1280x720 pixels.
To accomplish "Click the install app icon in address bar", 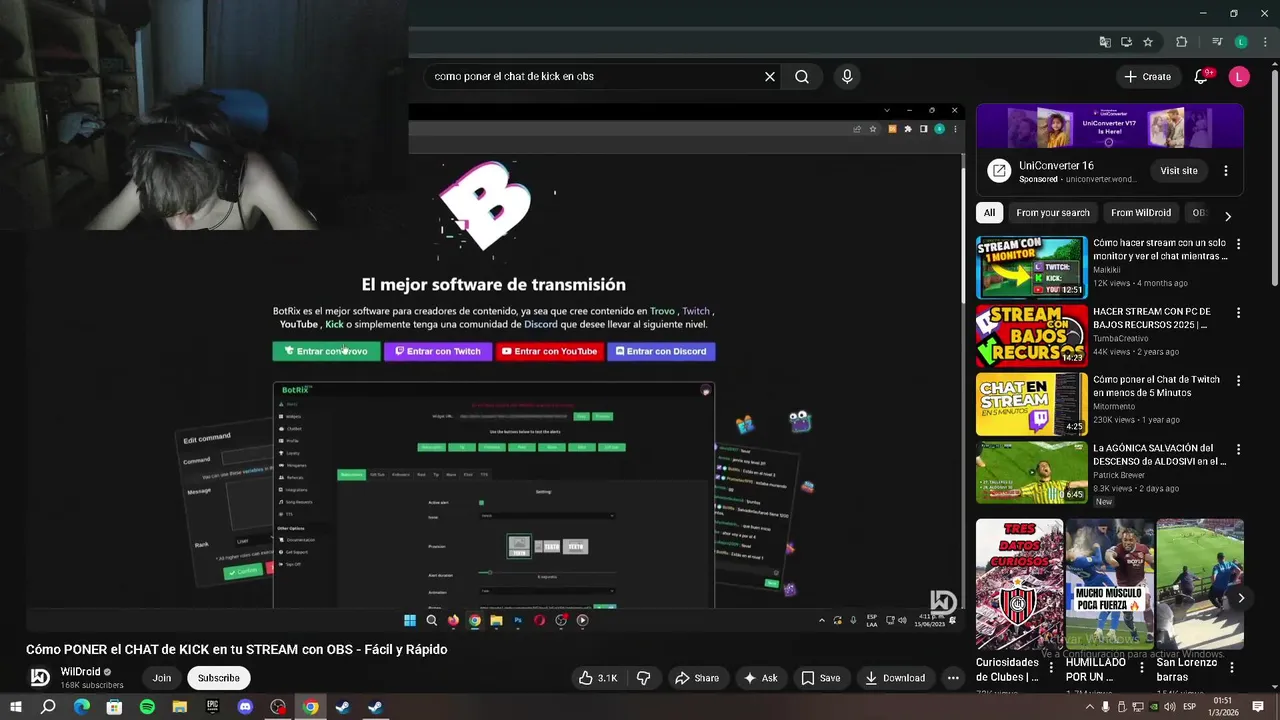I will tap(1126, 42).
